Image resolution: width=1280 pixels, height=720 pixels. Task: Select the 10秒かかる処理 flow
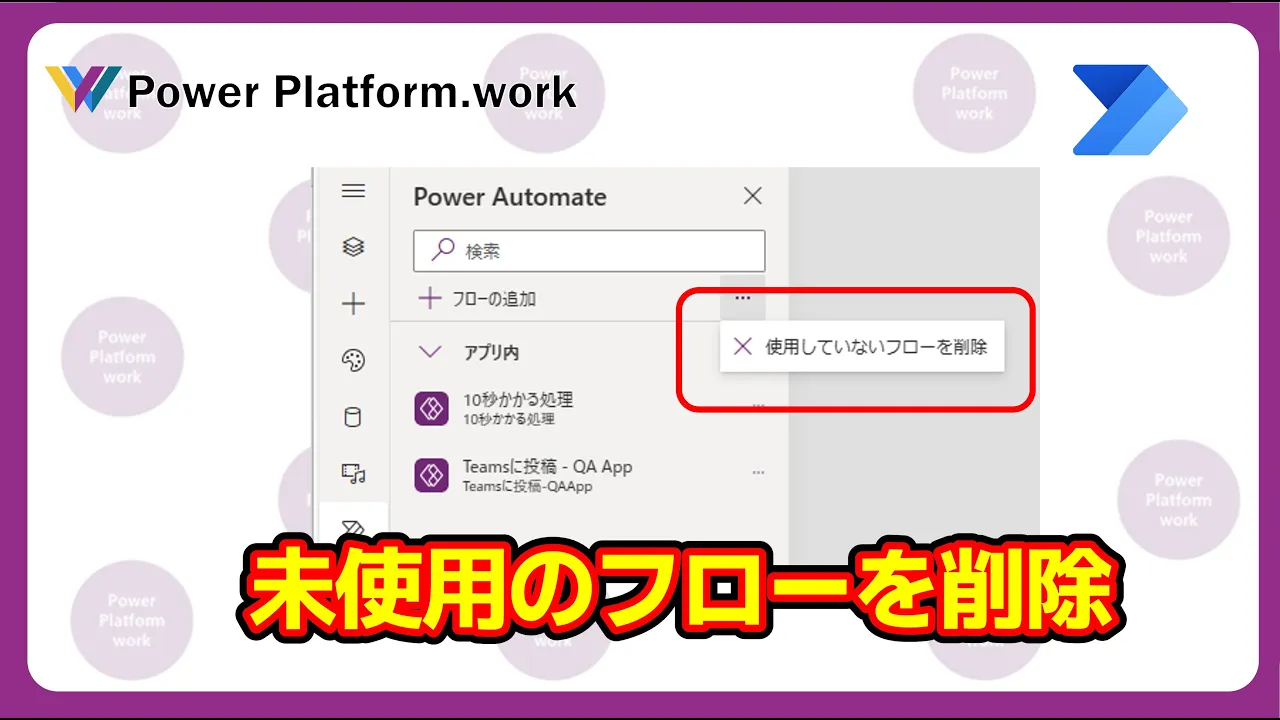click(589, 408)
